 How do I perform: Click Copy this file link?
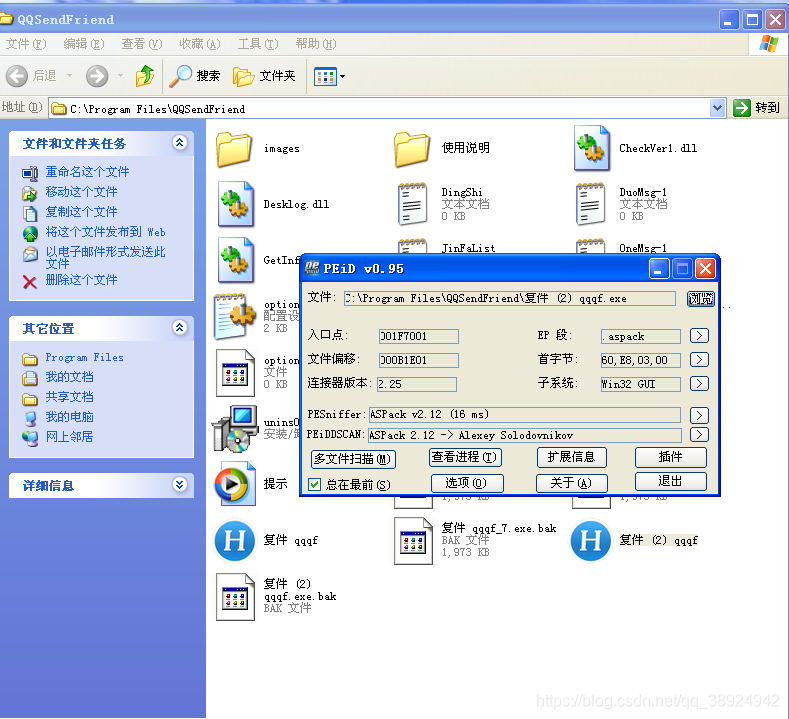coord(81,212)
